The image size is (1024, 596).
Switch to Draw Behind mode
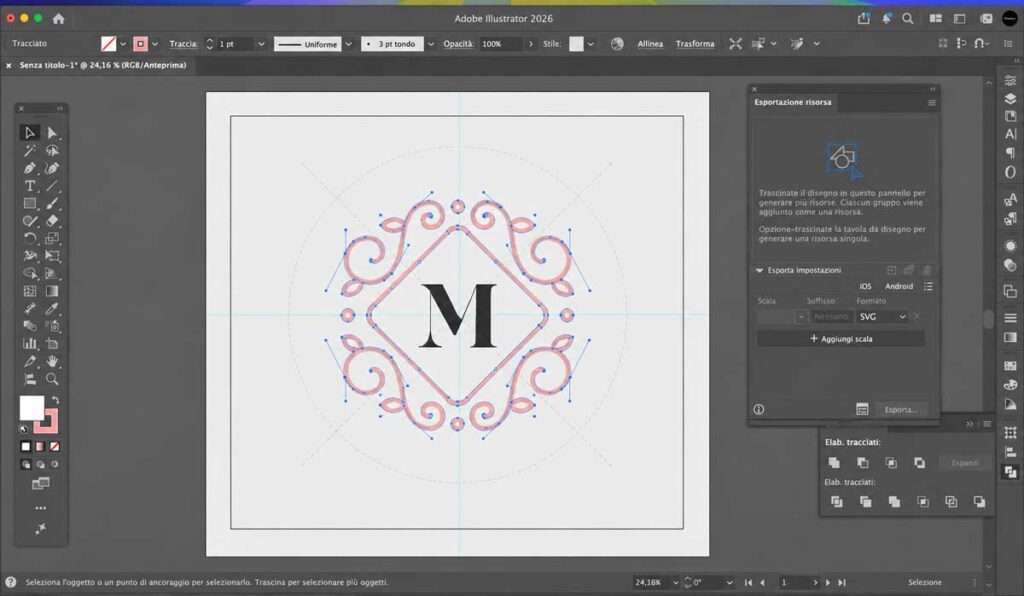pos(40,464)
